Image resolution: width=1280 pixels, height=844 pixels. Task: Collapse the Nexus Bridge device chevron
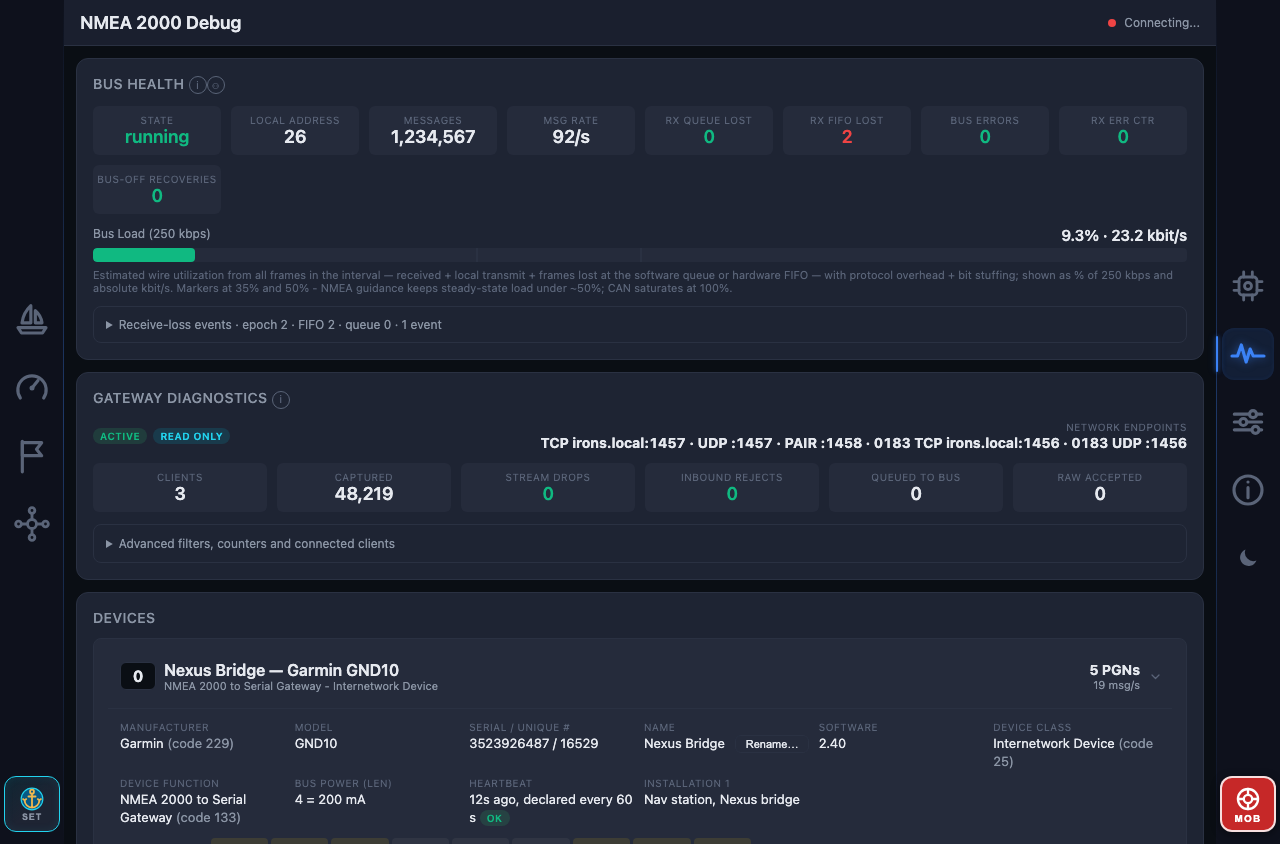click(x=1155, y=677)
